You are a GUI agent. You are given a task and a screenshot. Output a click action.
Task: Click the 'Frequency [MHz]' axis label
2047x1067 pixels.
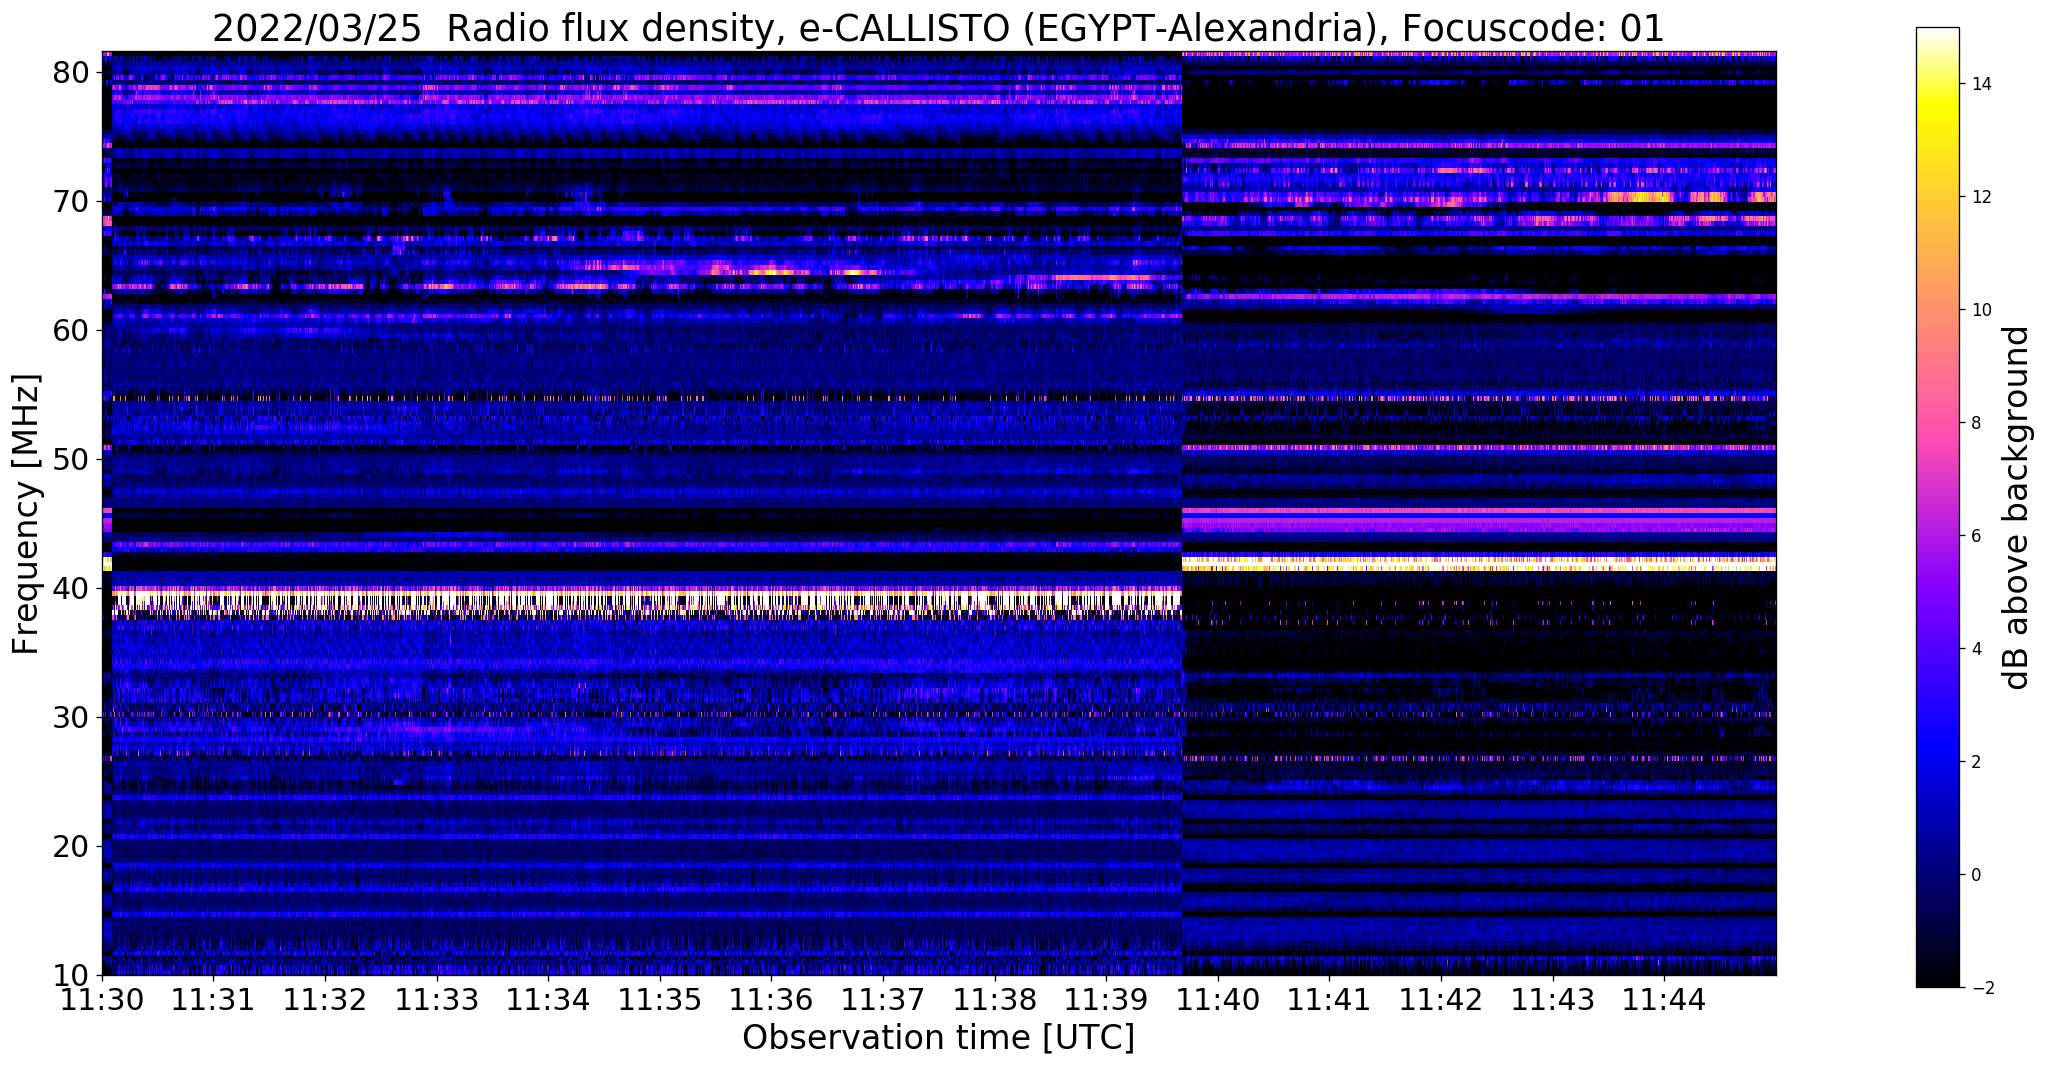point(26,514)
